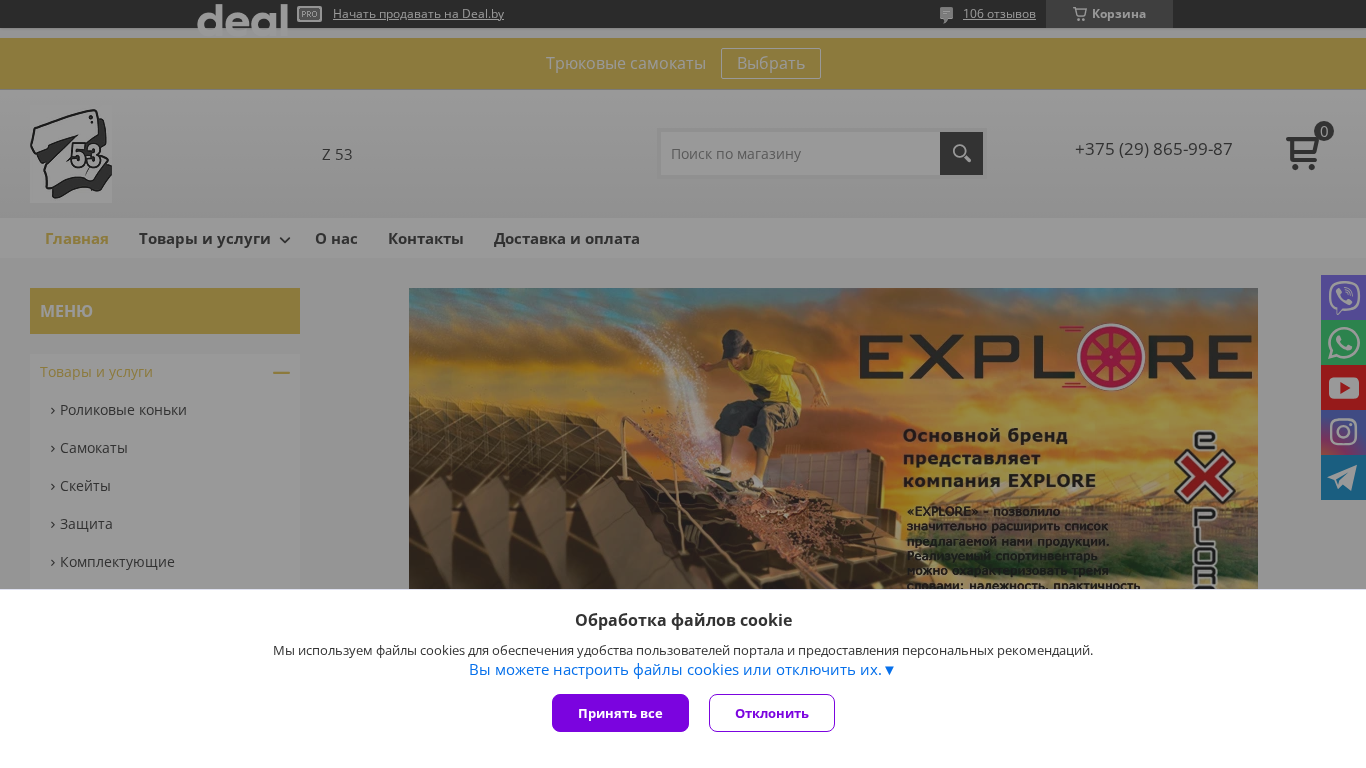This screenshot has height=768, width=1366.
Task: Click the Отклонить cookie button
Action: [772, 713]
